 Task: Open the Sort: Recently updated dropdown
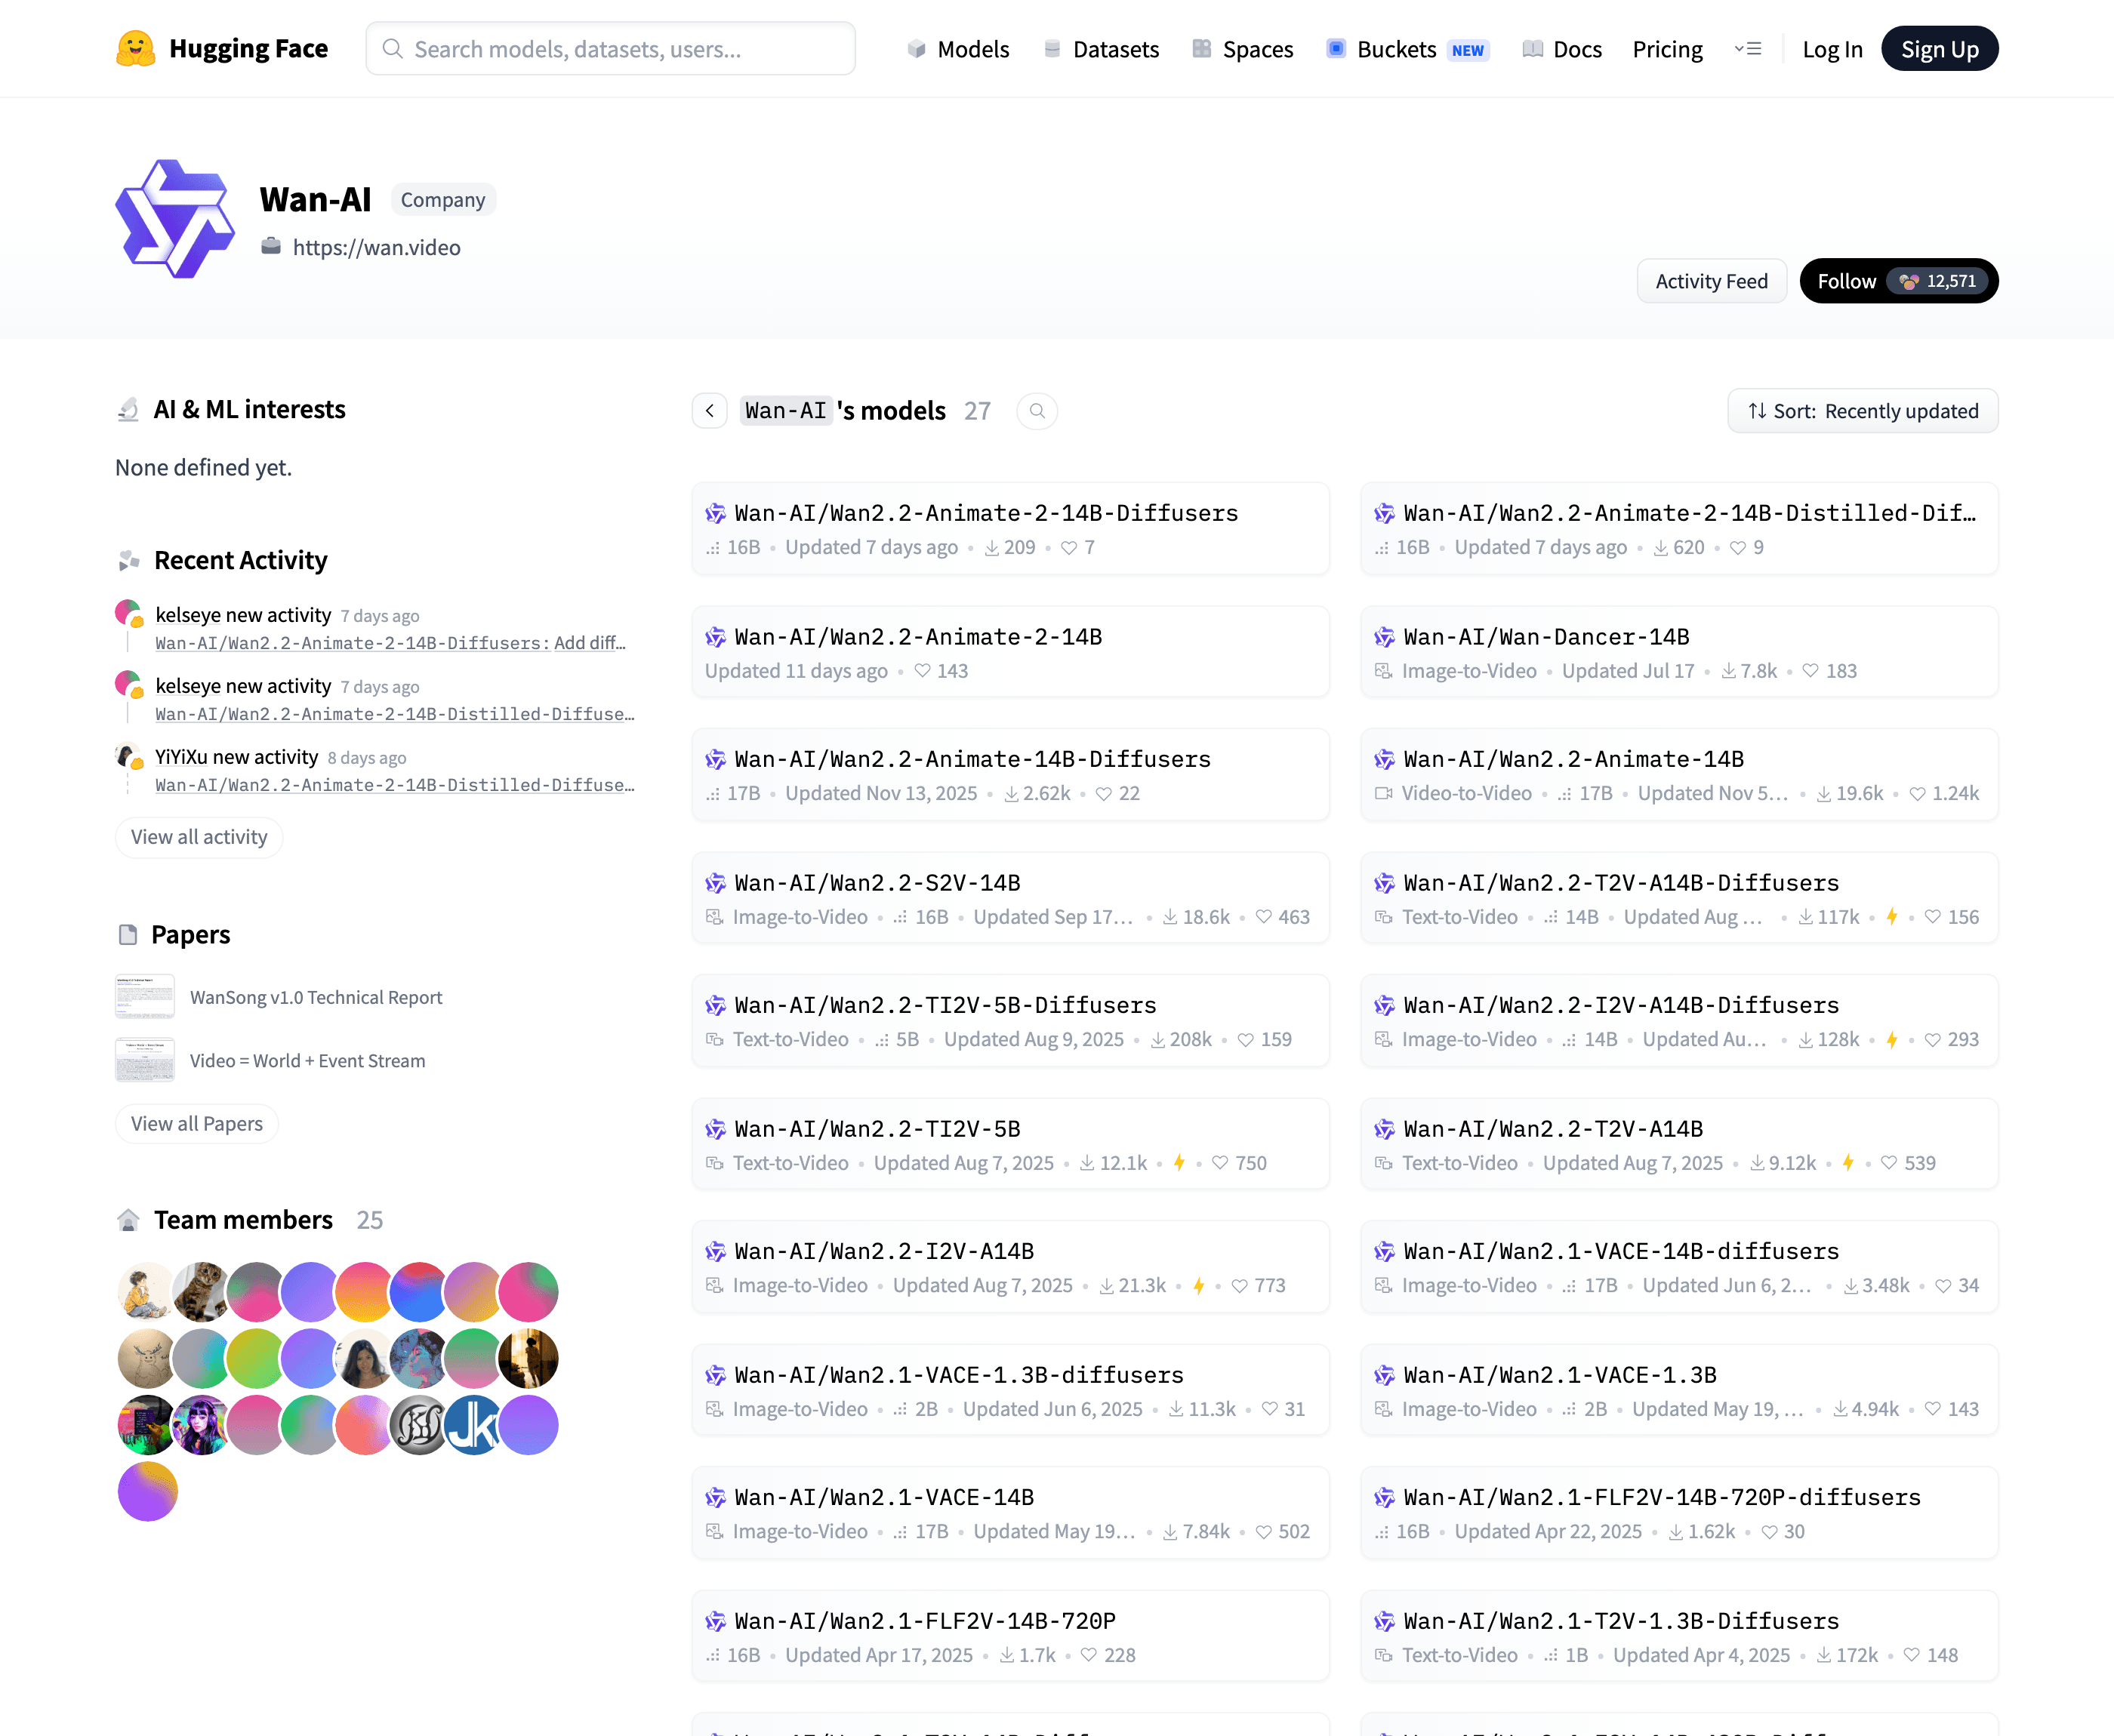point(1863,411)
